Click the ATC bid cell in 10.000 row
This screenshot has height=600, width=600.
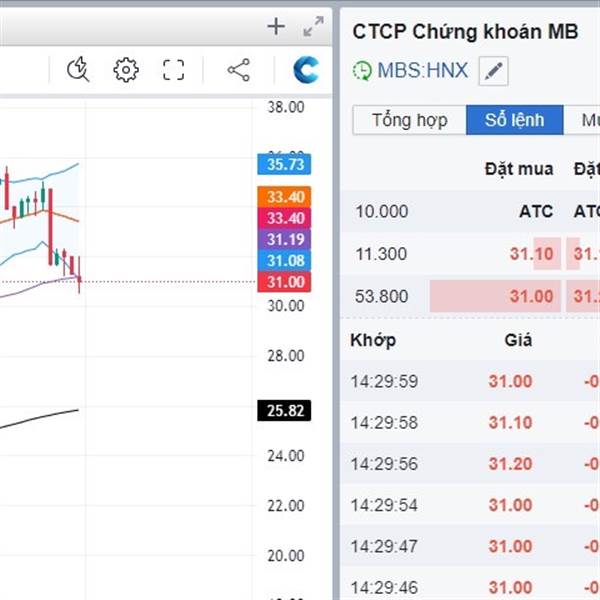(x=536, y=211)
